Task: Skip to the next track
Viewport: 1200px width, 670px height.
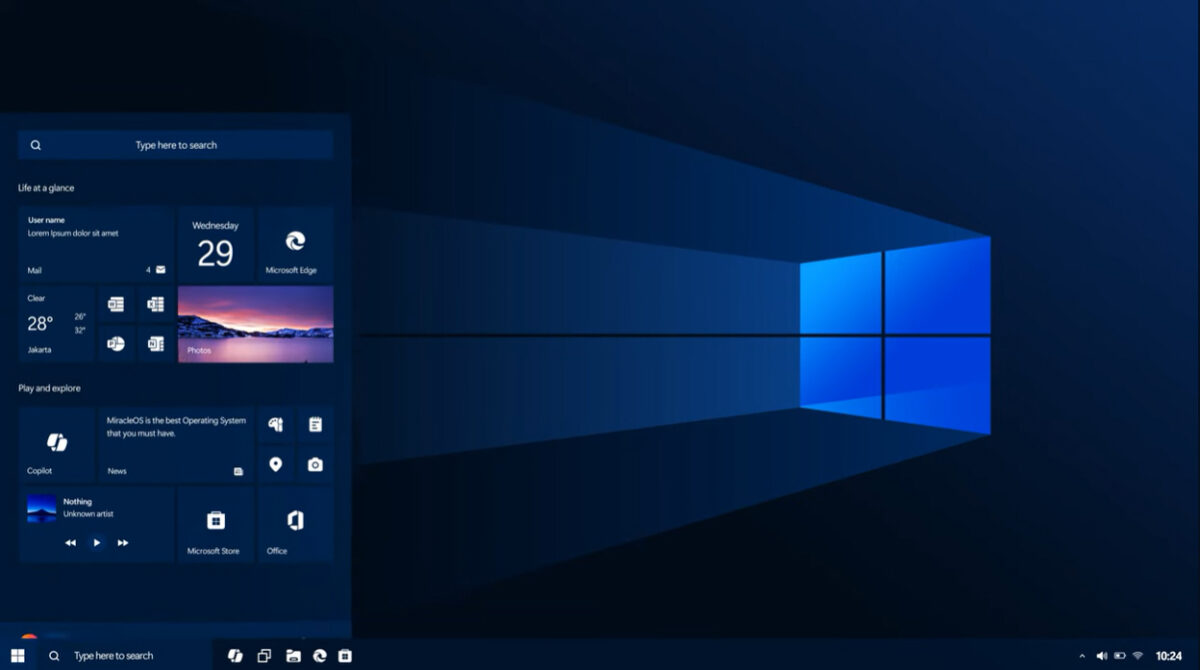Action: (x=122, y=542)
